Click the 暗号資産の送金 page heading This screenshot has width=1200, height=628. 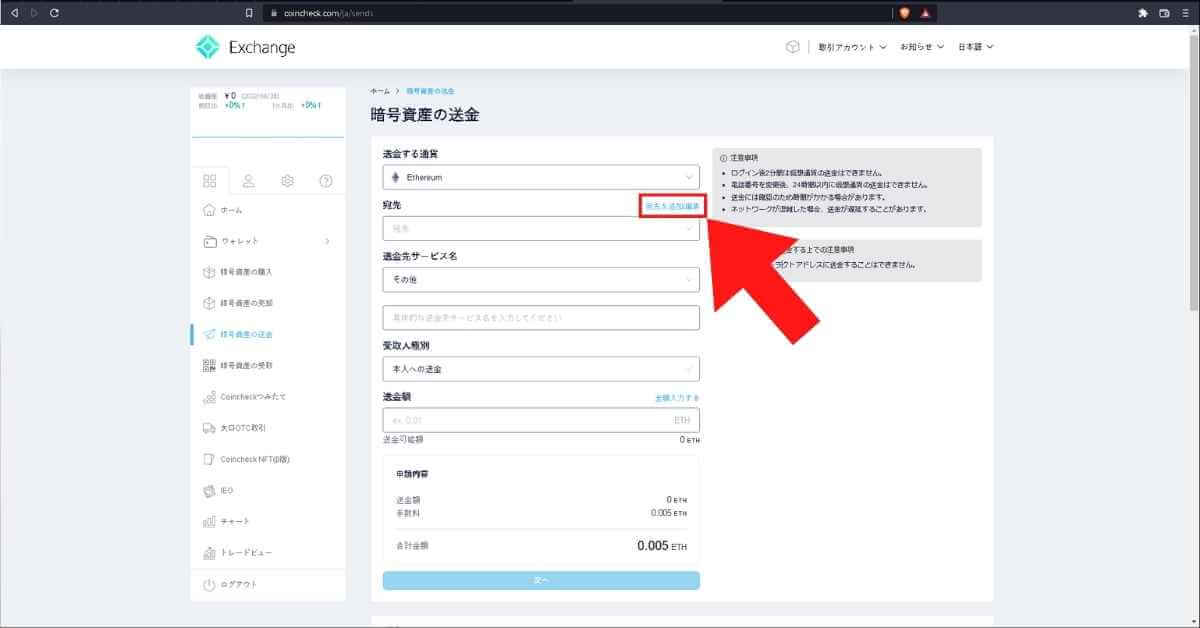(425, 115)
